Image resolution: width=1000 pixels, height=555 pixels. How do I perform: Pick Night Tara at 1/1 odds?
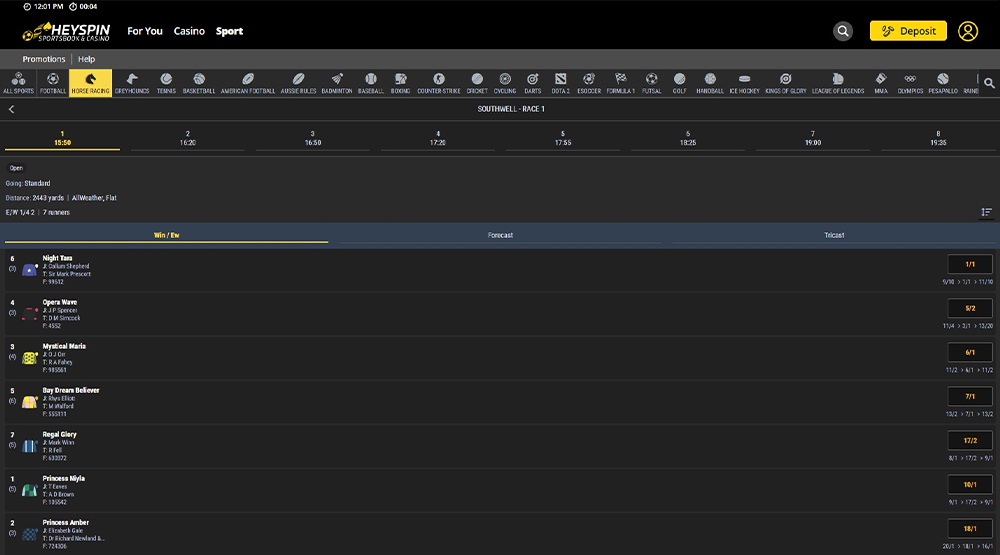(969, 265)
